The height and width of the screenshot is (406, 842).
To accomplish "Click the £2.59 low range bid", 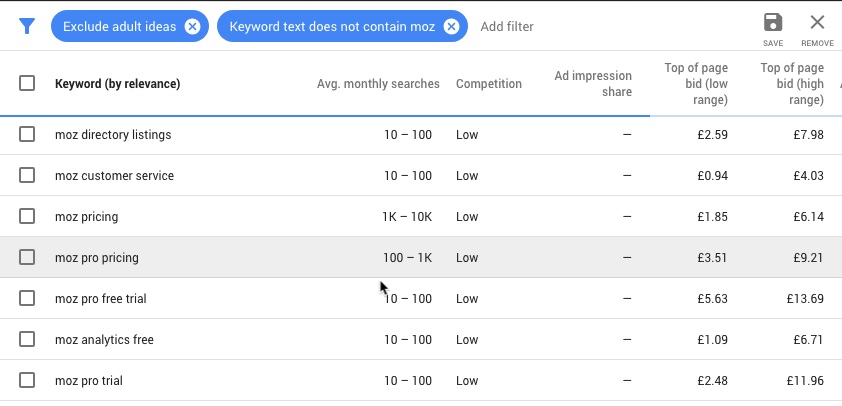I will [x=713, y=135].
